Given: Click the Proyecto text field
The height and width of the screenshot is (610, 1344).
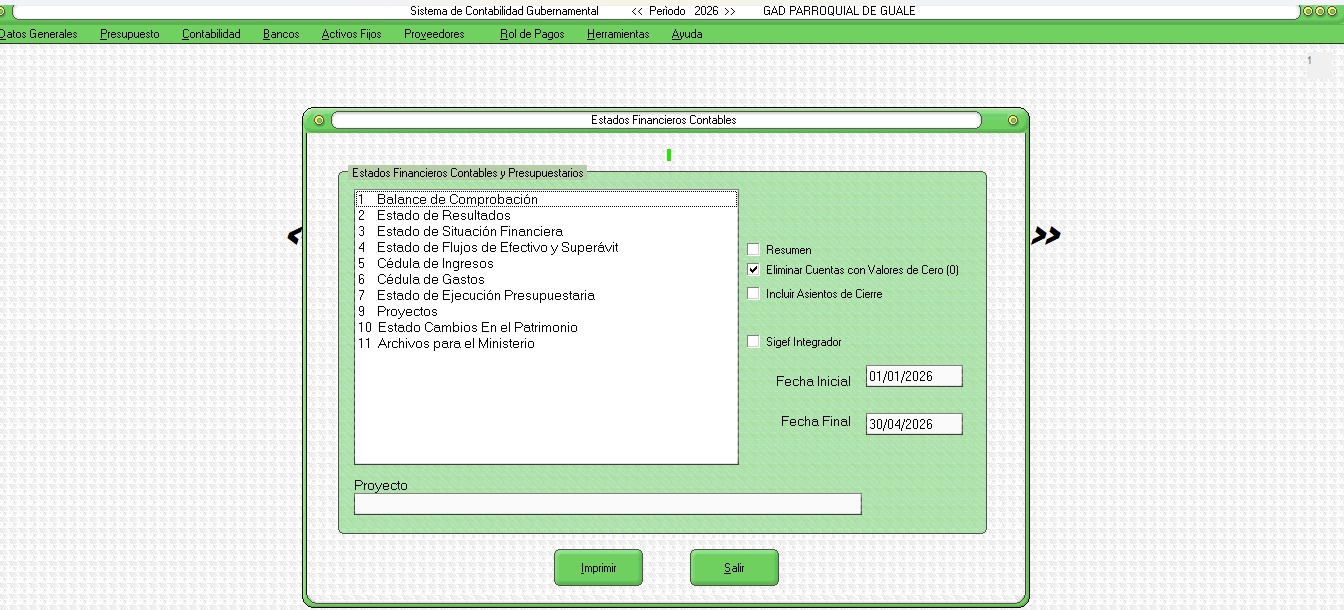Looking at the screenshot, I should click(x=607, y=504).
